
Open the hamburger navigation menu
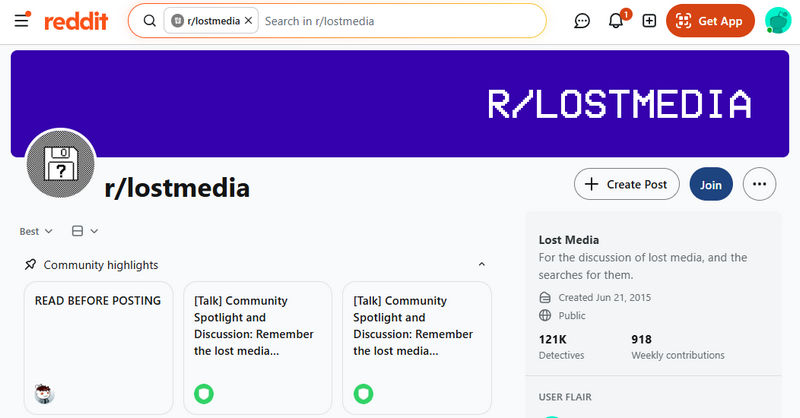click(21, 21)
